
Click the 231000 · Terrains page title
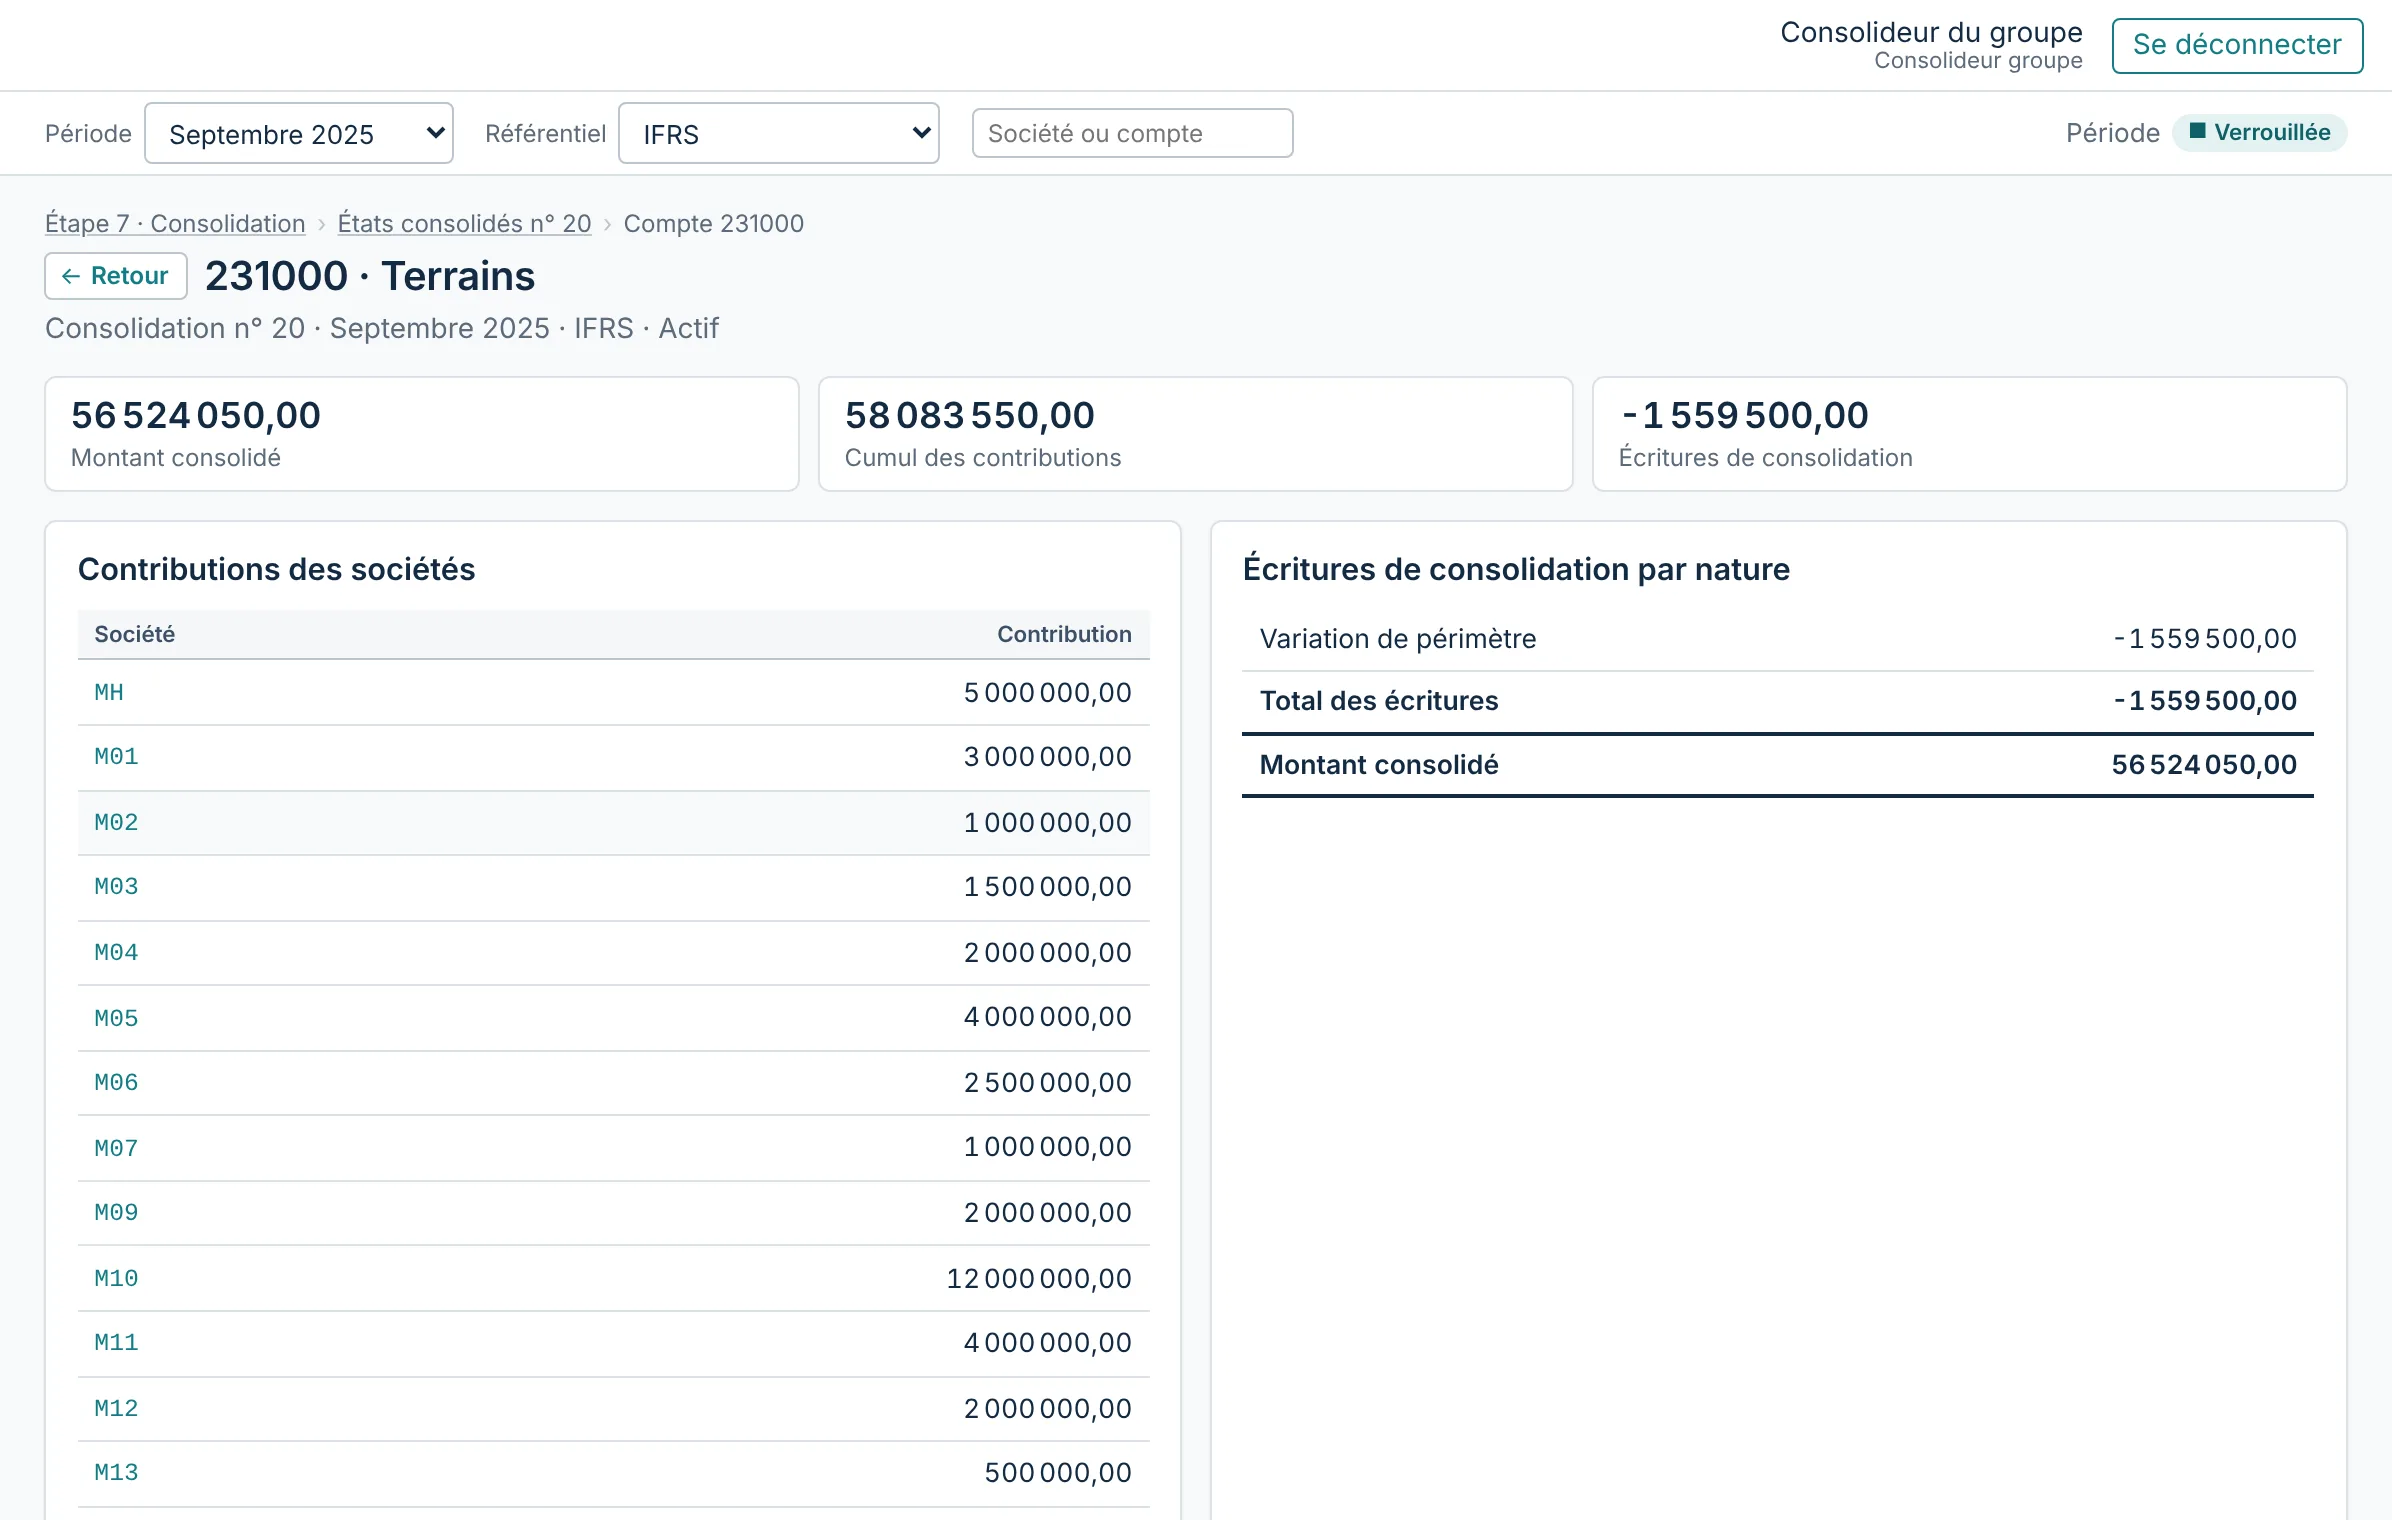tap(370, 276)
